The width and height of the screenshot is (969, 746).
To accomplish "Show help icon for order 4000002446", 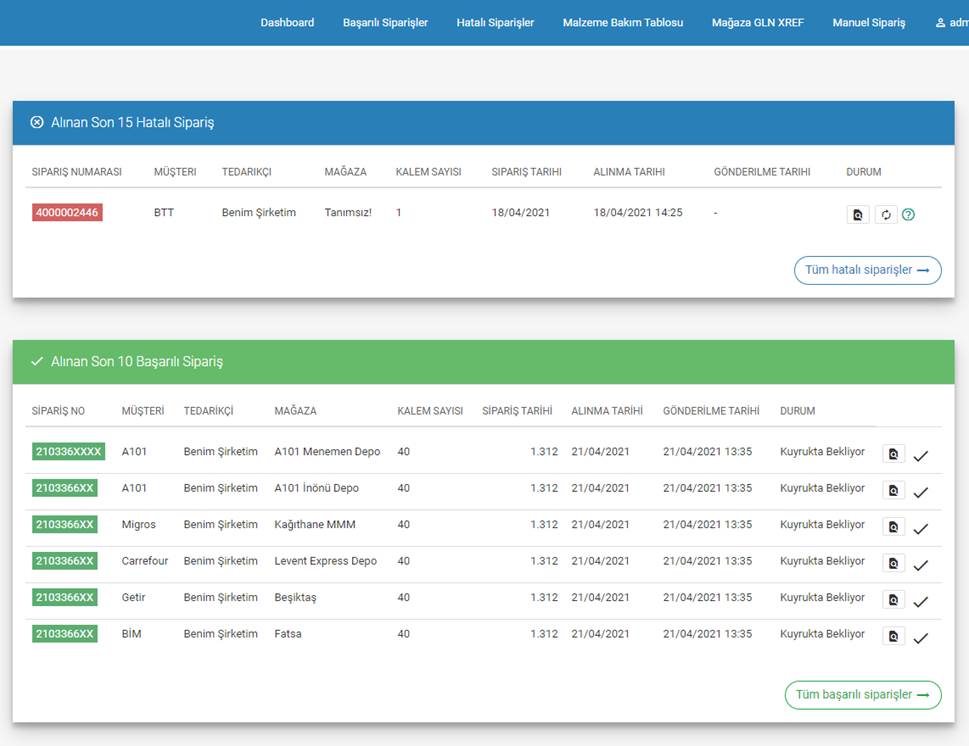I will pyautogui.click(x=908, y=214).
